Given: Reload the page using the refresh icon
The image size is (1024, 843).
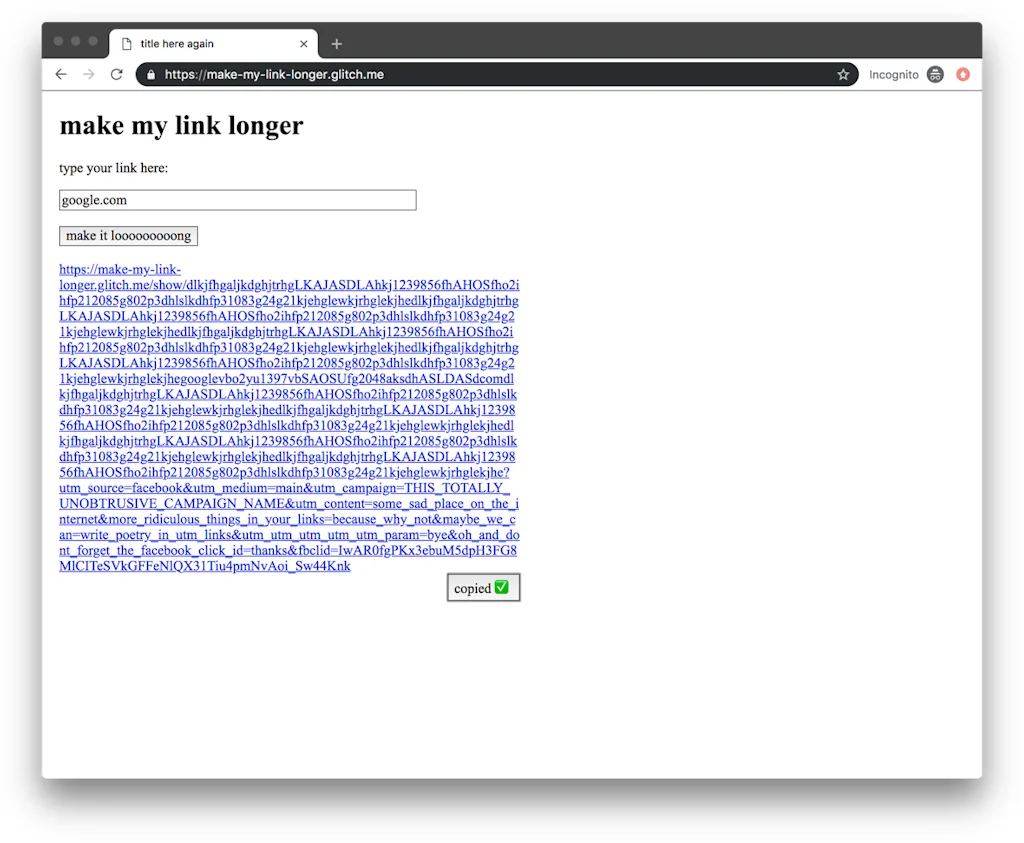Looking at the screenshot, I should click(116, 74).
